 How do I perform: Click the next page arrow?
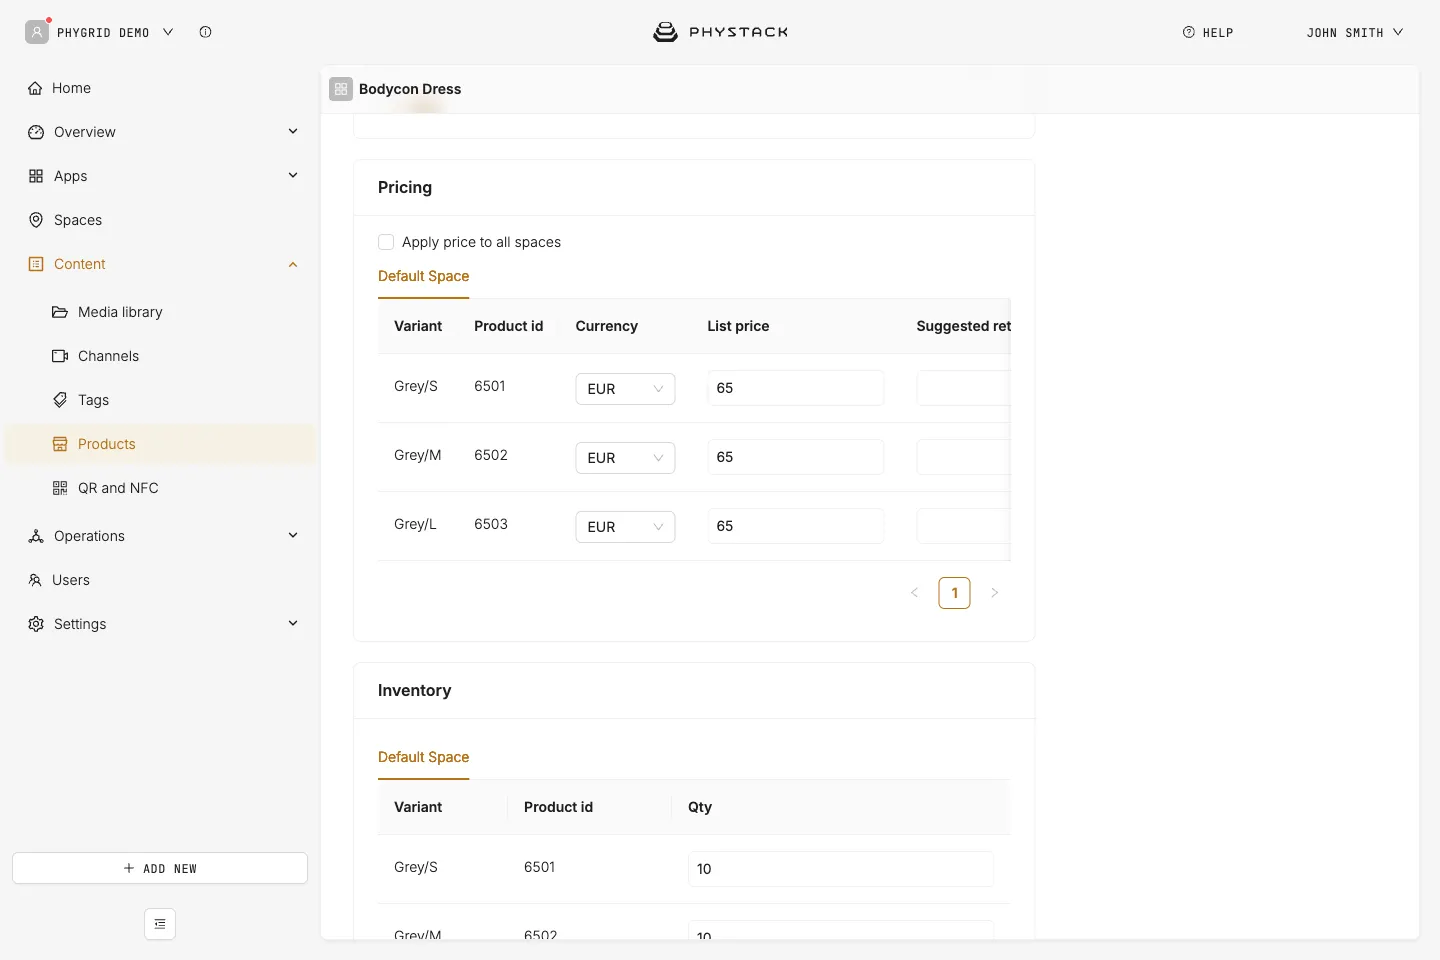(994, 593)
